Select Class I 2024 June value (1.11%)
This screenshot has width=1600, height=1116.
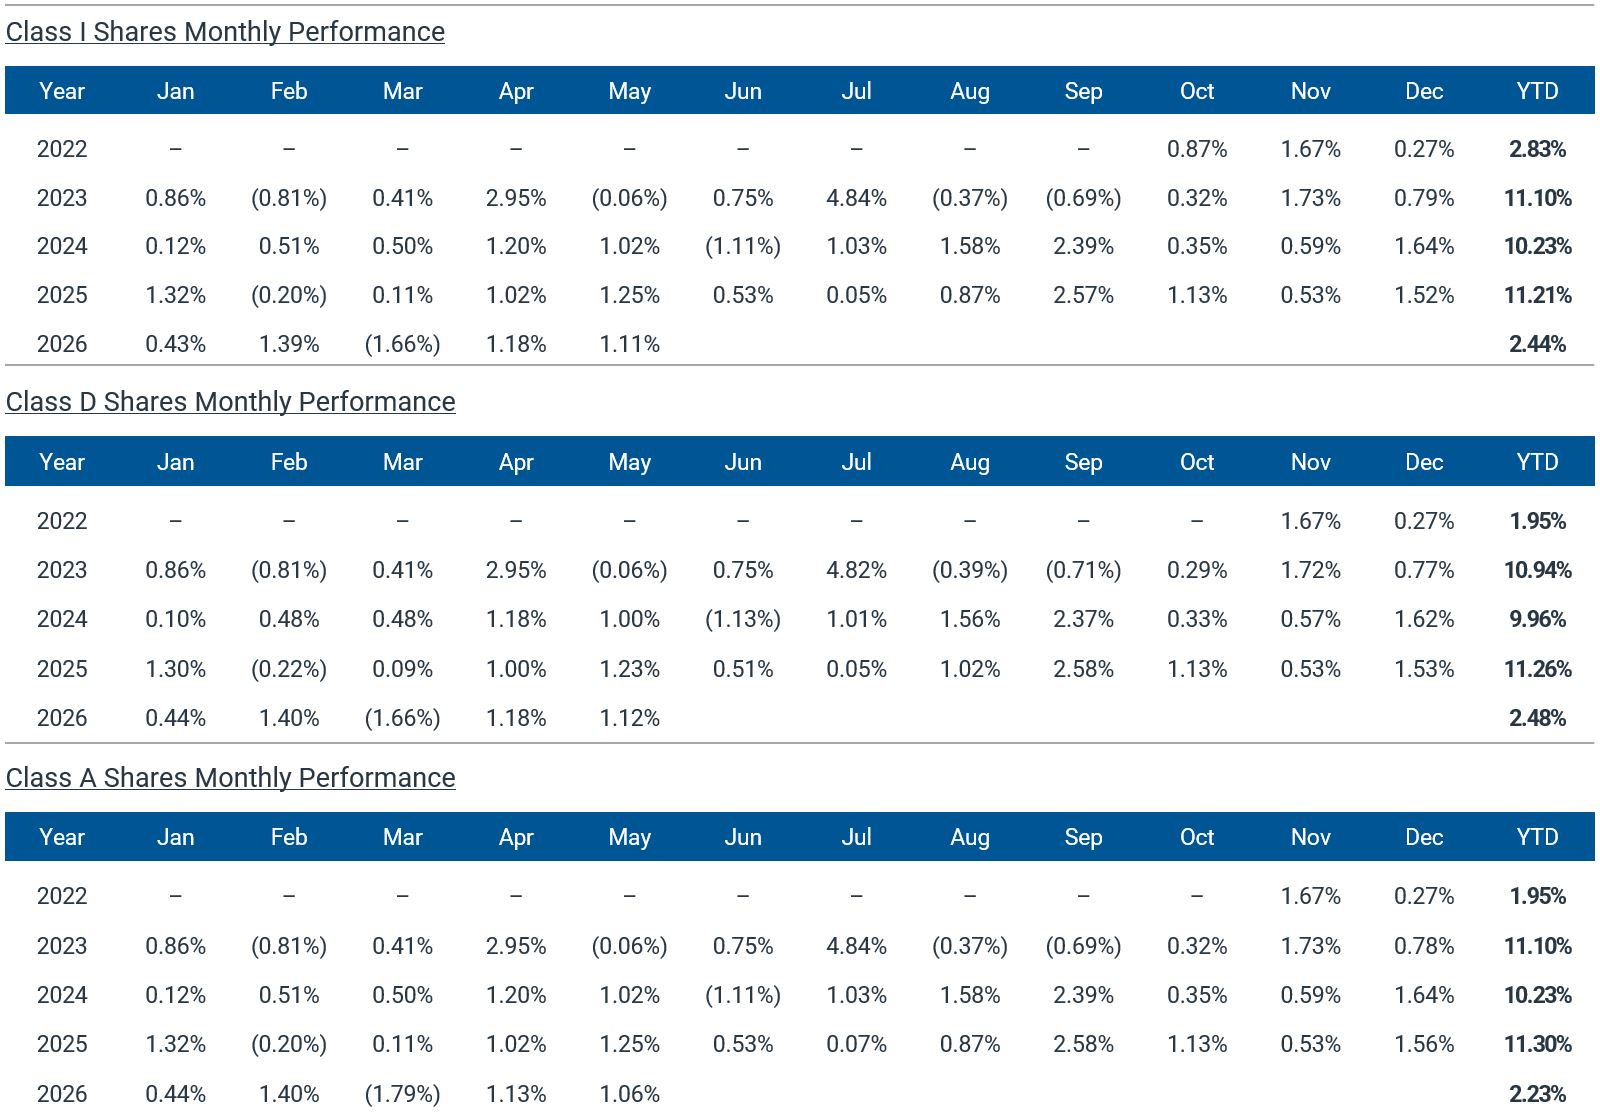(743, 246)
